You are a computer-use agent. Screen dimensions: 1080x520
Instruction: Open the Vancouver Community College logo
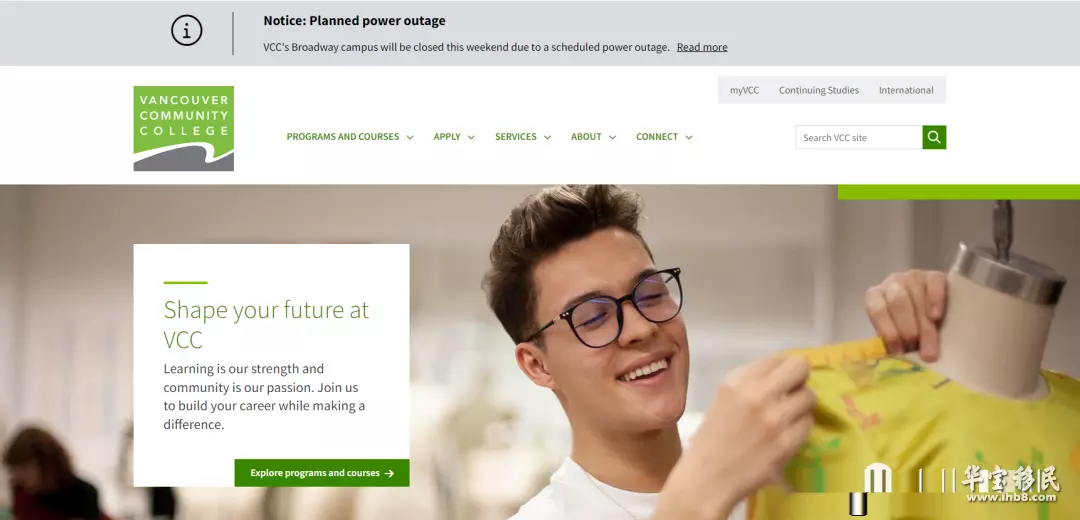pos(184,128)
